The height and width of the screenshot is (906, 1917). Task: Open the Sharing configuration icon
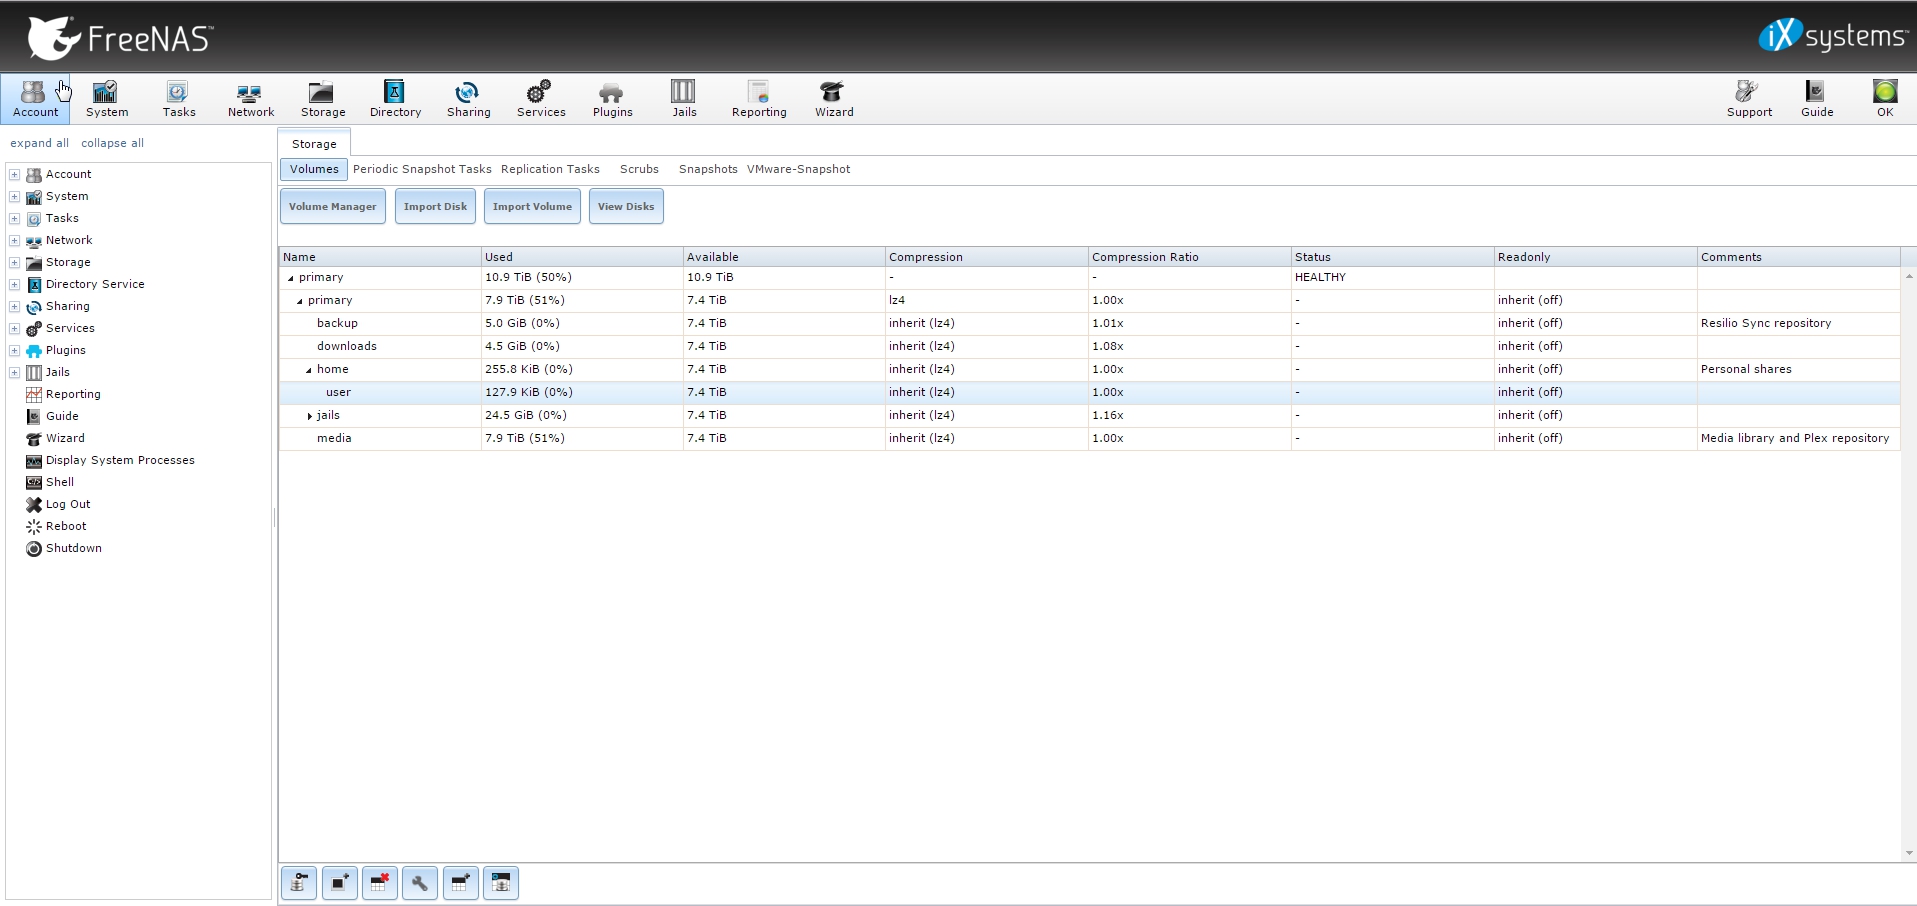tap(467, 97)
